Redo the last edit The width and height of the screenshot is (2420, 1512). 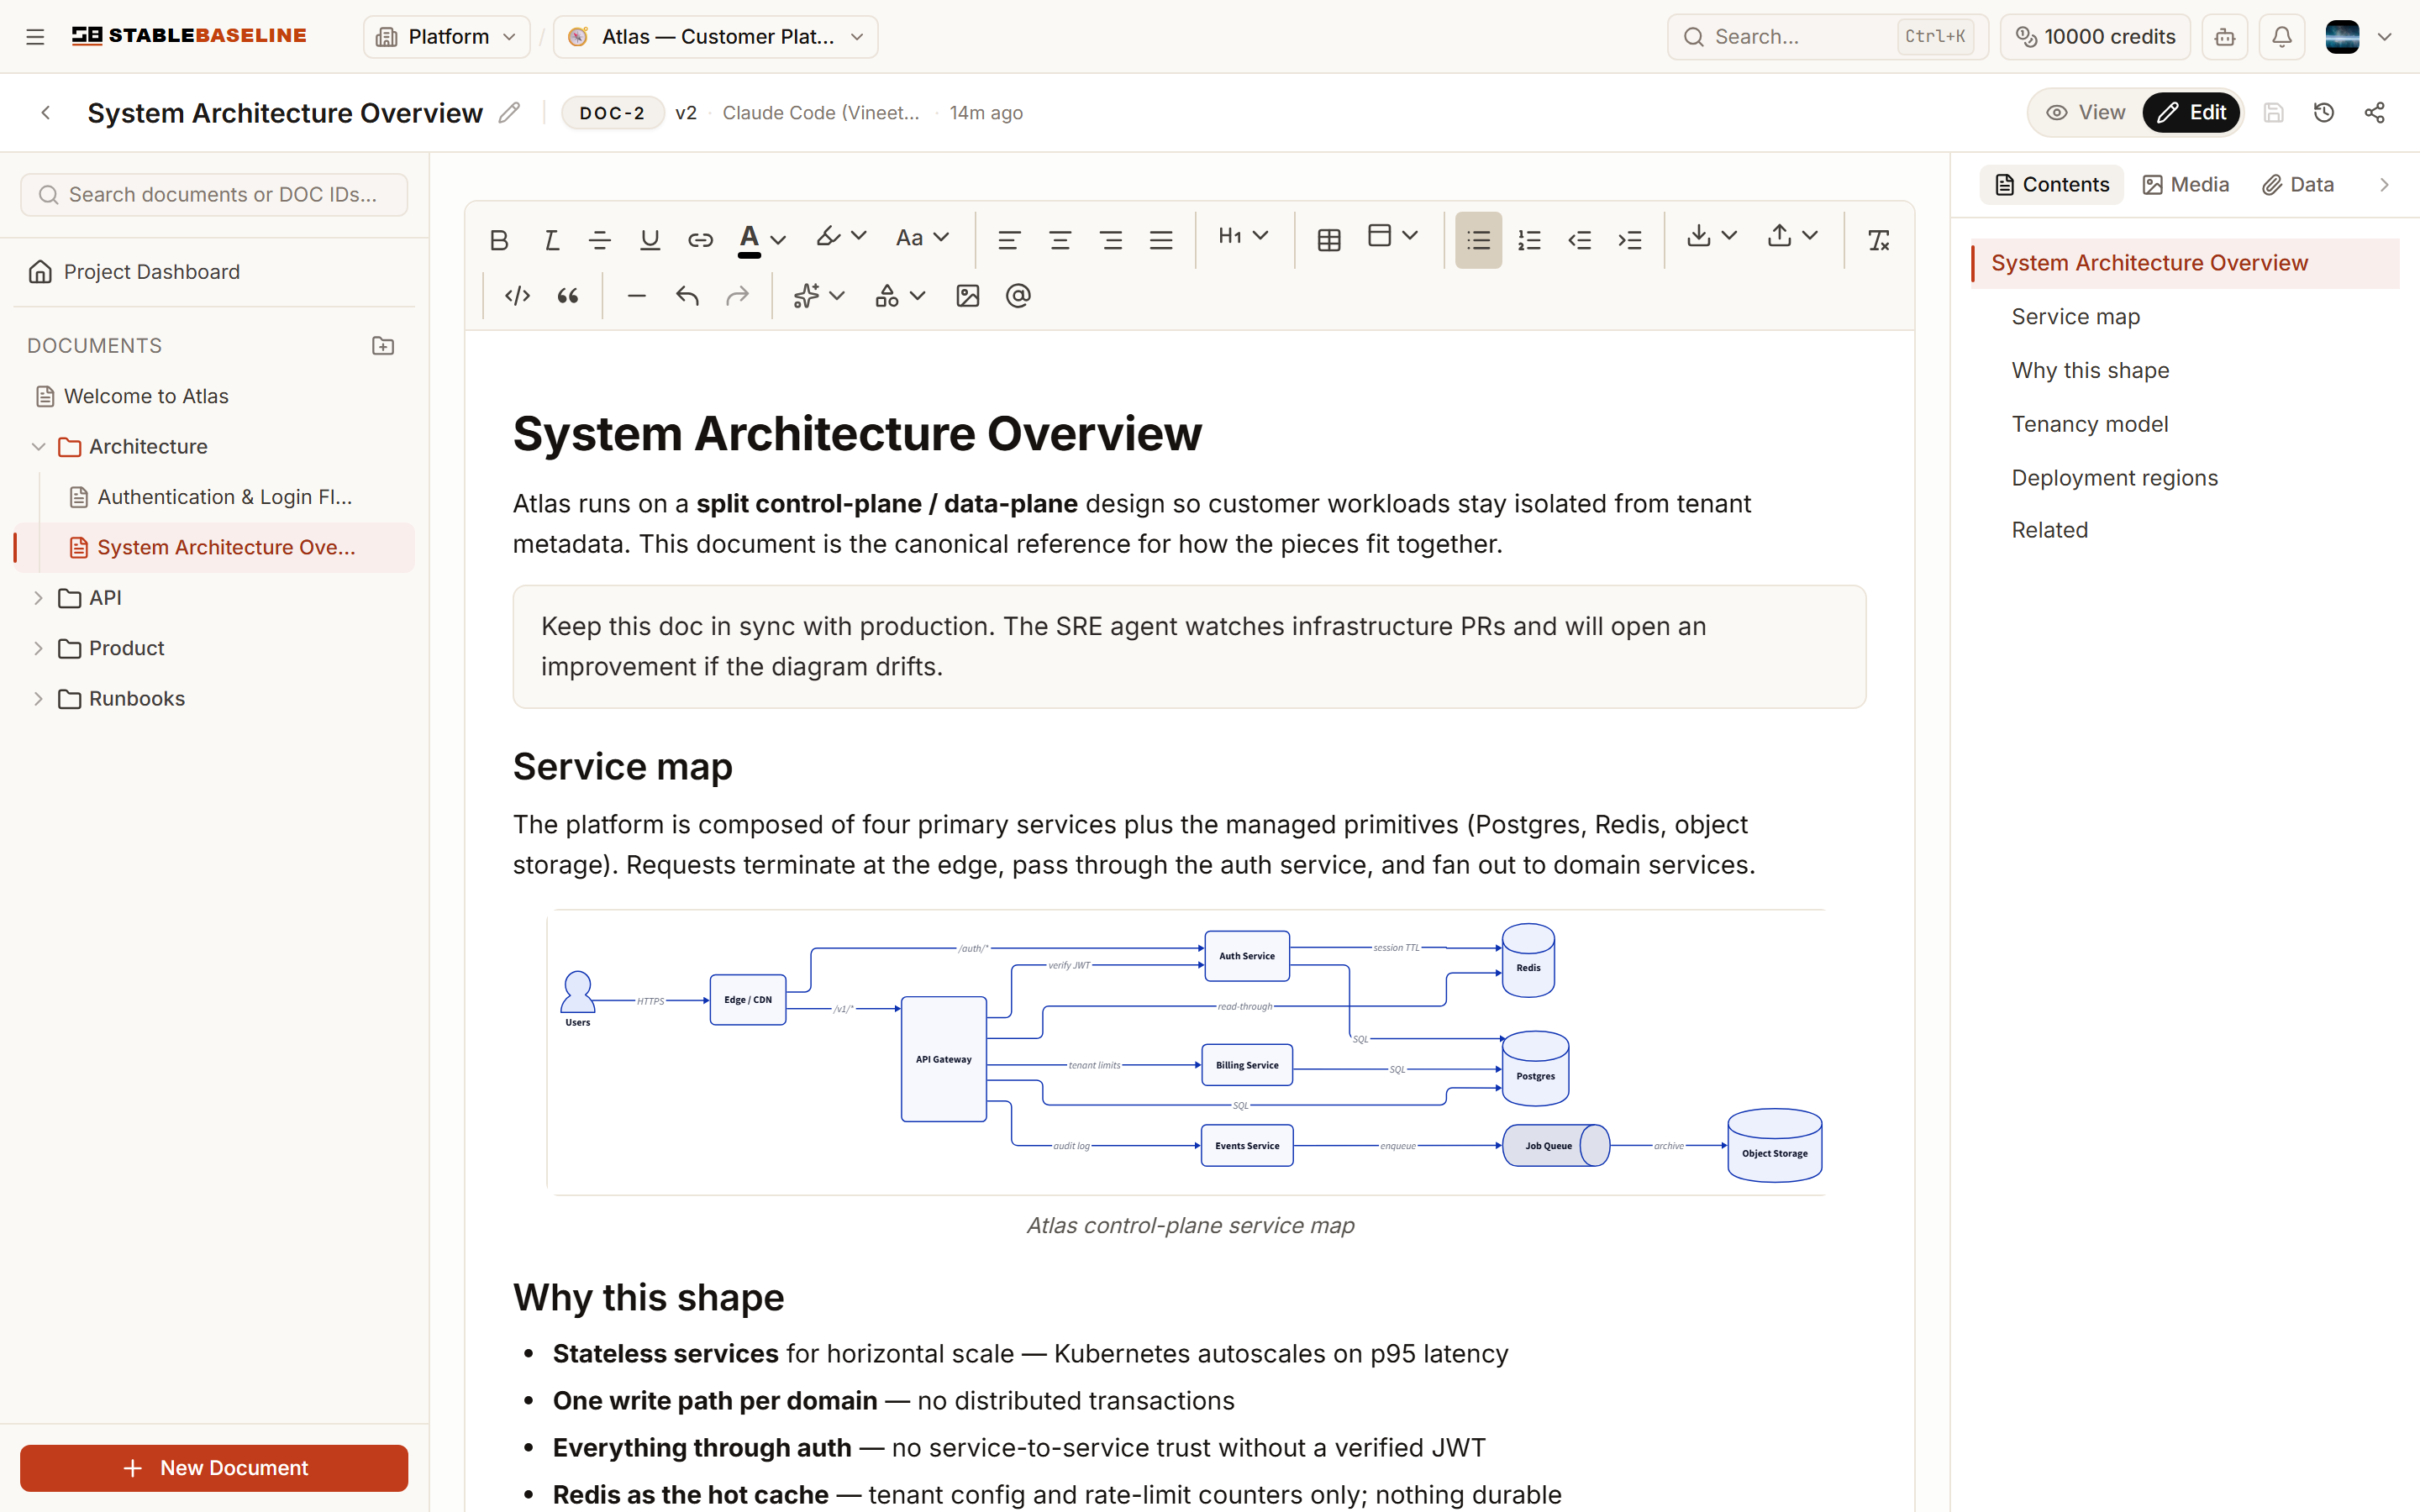coord(737,296)
